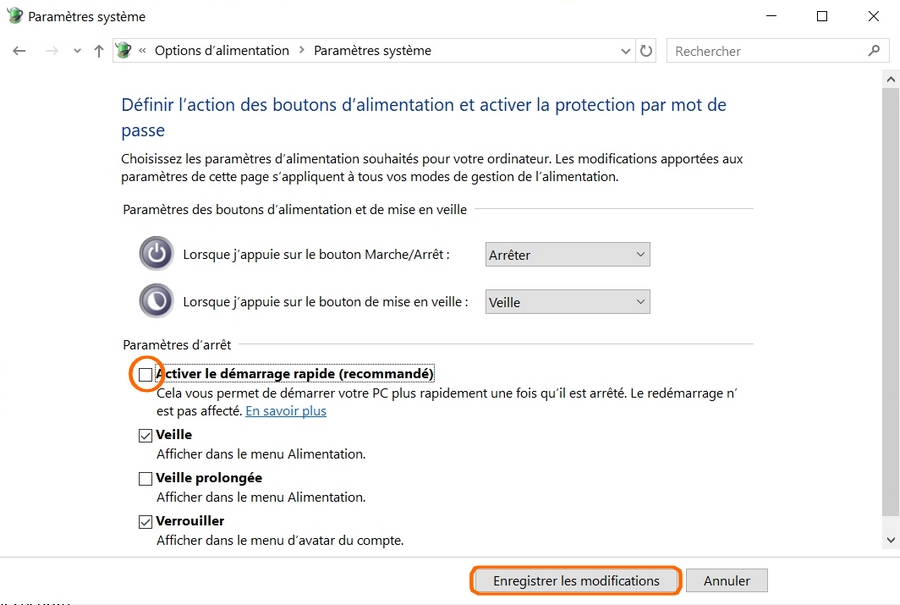Image resolution: width=900 pixels, height=605 pixels.
Task: Click Enregistrer les modifications button
Action: [x=576, y=581]
